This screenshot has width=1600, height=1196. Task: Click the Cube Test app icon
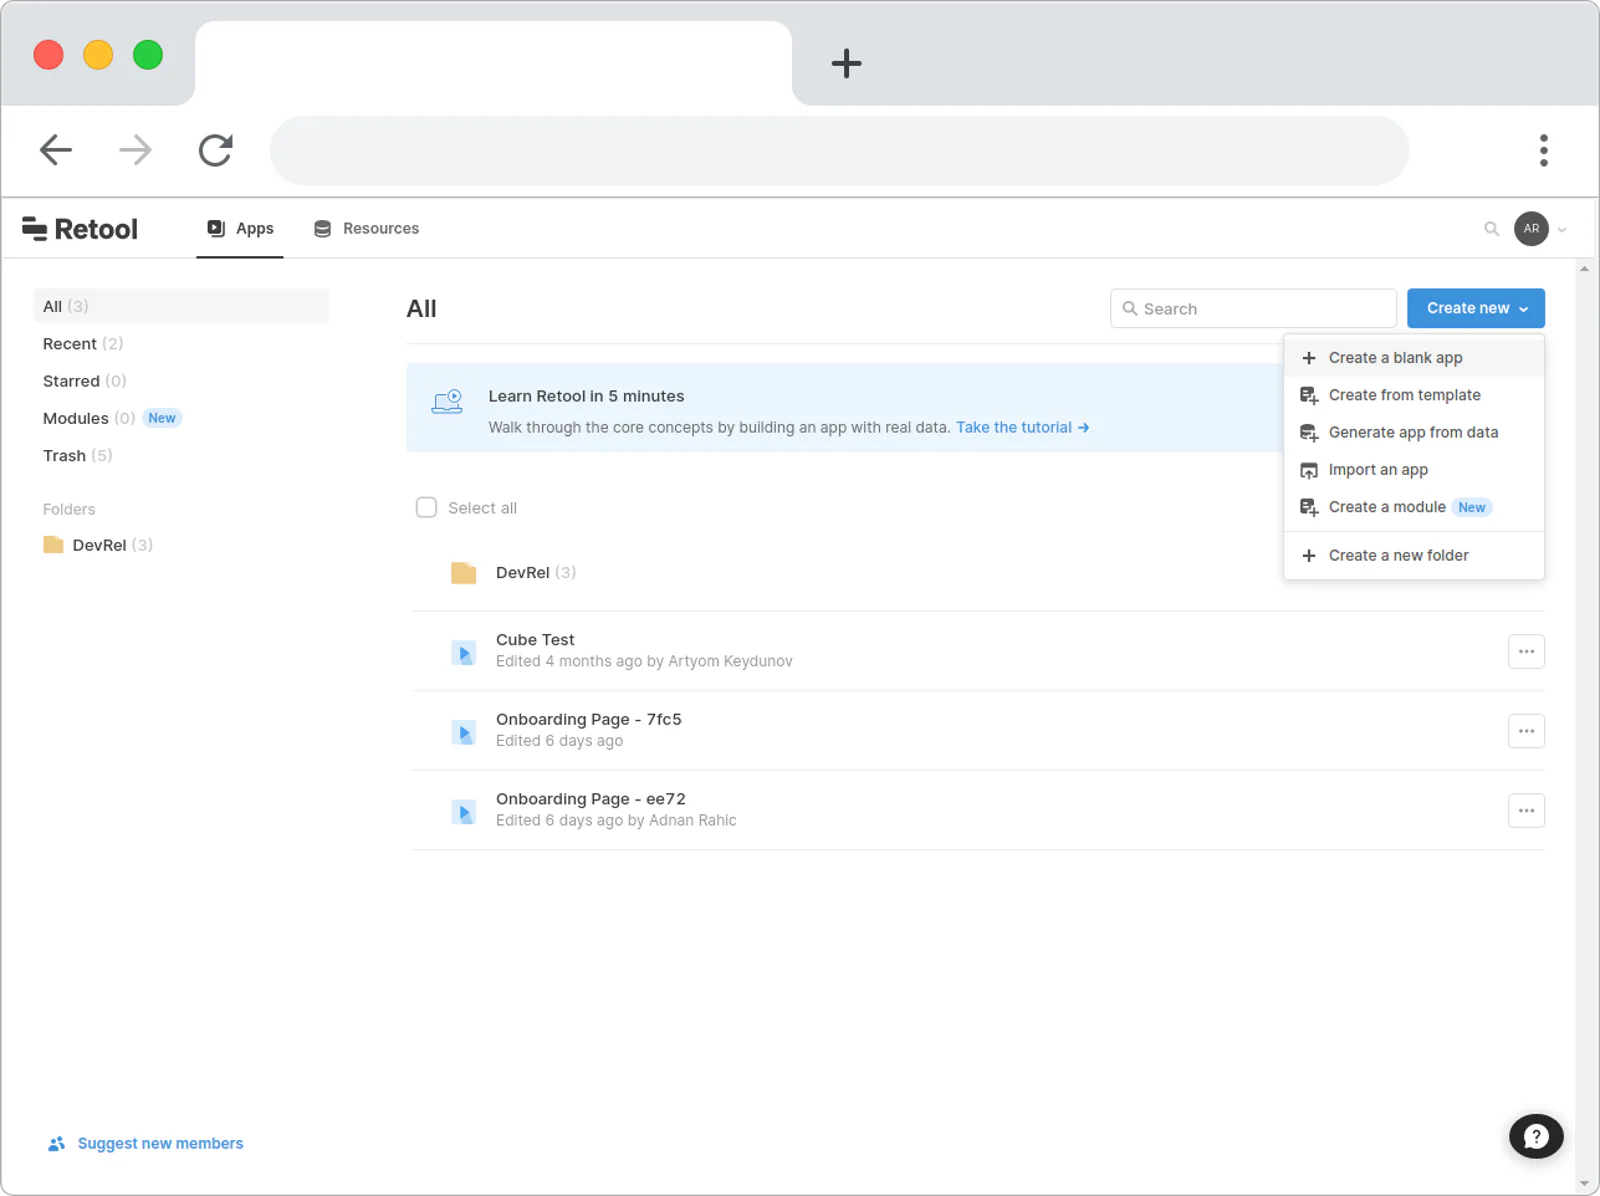click(x=463, y=653)
